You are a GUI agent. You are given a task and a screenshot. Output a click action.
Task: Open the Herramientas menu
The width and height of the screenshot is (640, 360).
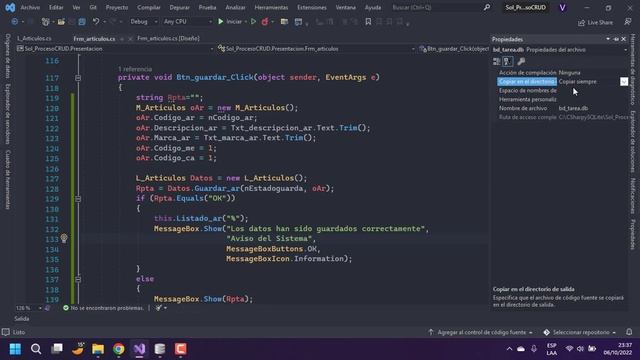click(271, 7)
